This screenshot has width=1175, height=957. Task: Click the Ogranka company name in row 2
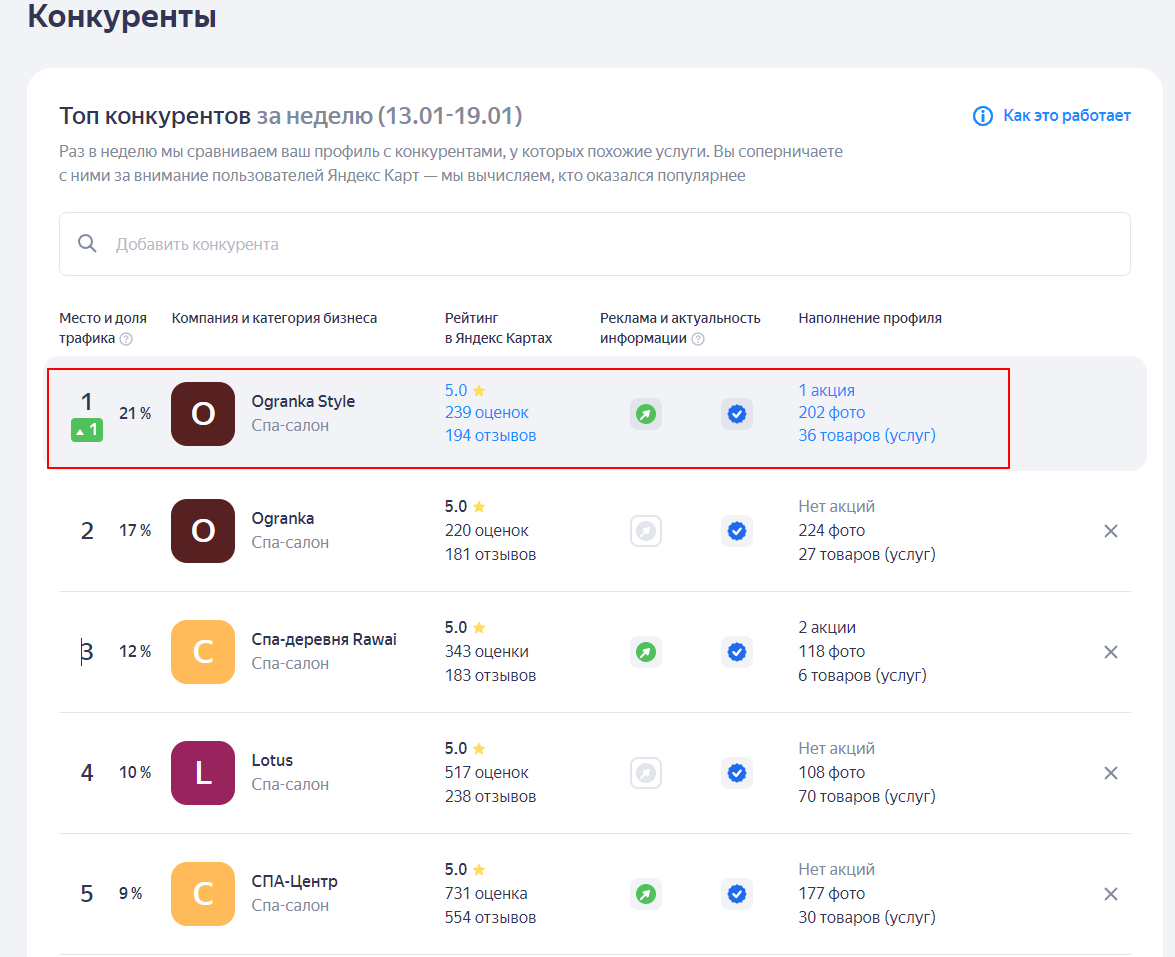pyautogui.click(x=283, y=519)
